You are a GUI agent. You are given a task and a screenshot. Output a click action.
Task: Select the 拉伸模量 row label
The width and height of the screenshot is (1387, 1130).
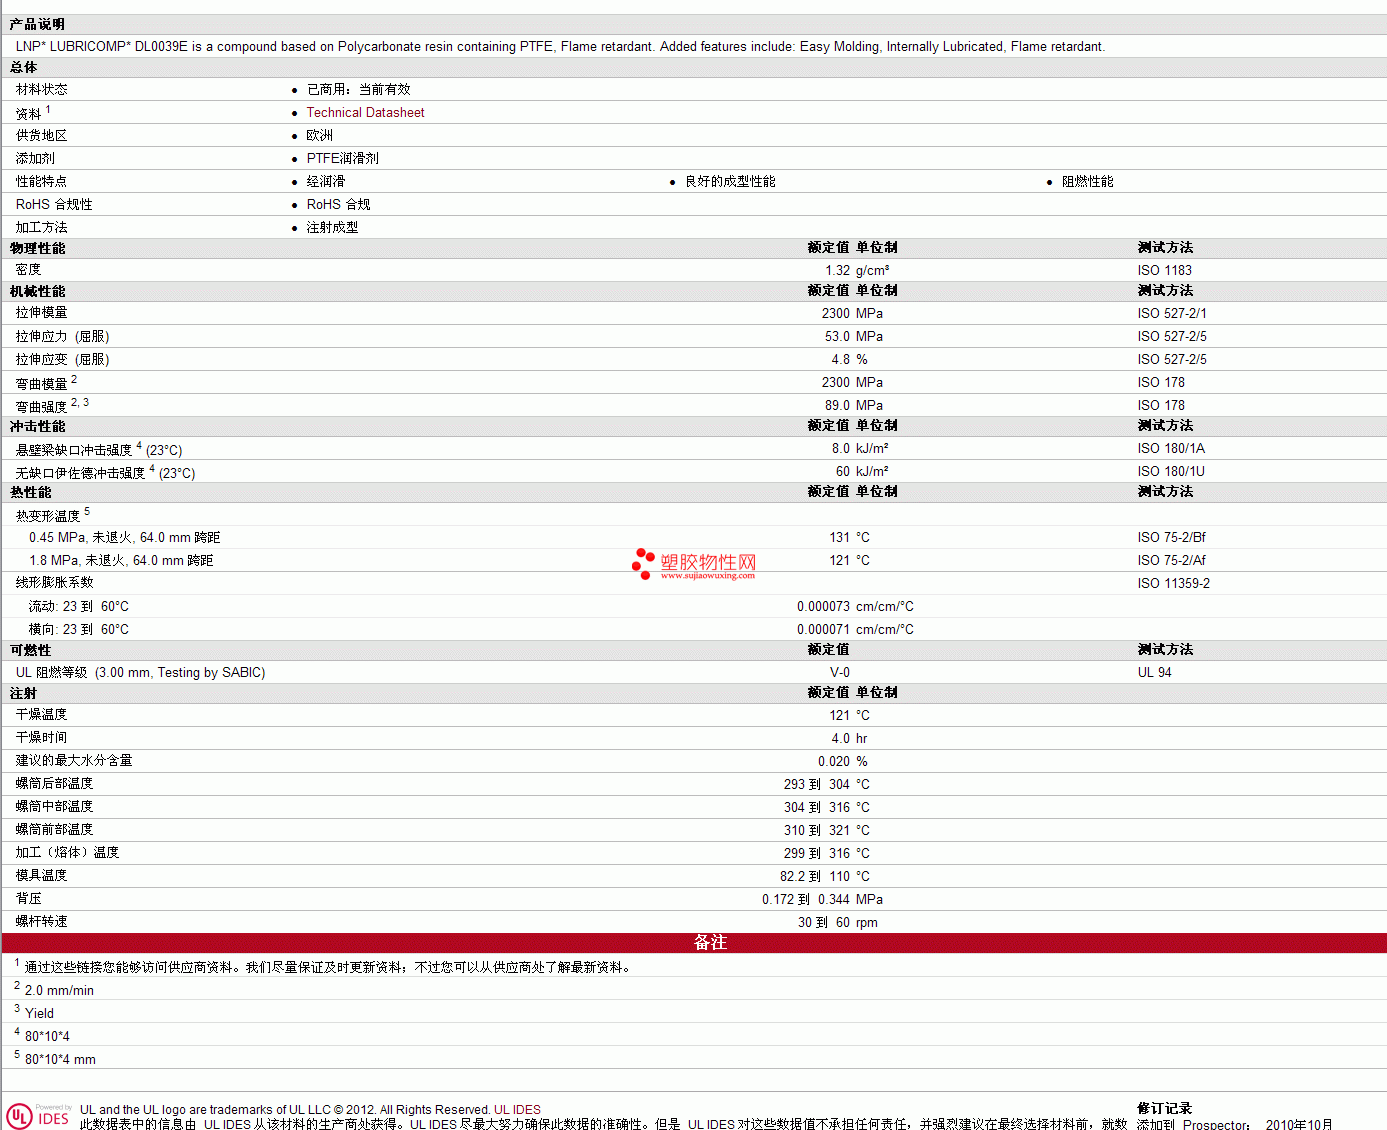pyautogui.click(x=41, y=313)
